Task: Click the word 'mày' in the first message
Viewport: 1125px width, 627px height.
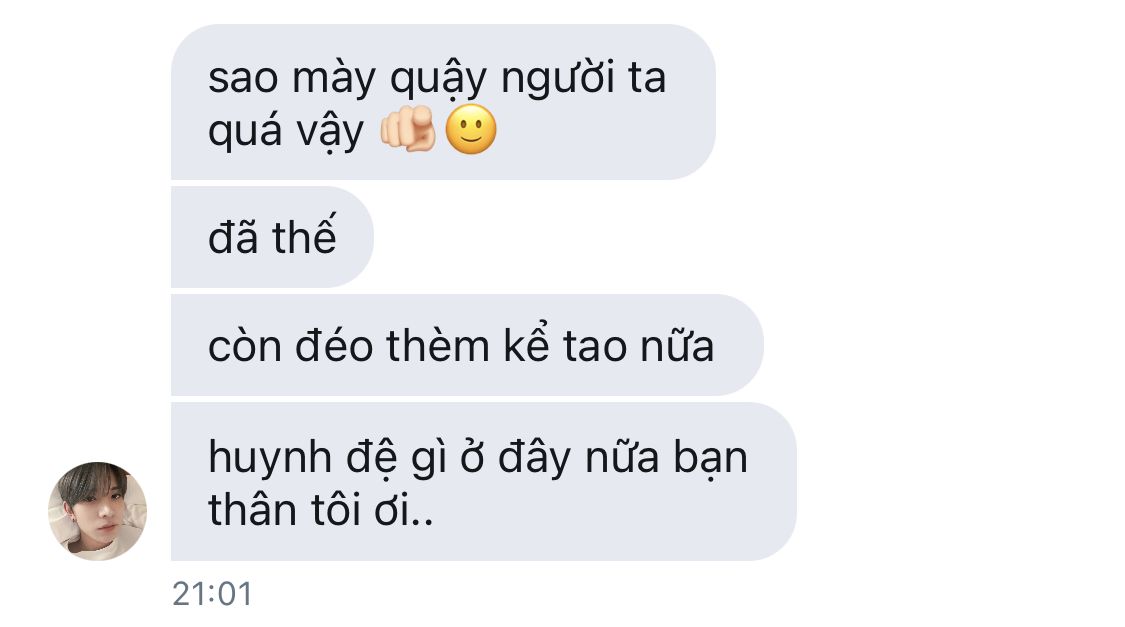Action: pos(334,79)
